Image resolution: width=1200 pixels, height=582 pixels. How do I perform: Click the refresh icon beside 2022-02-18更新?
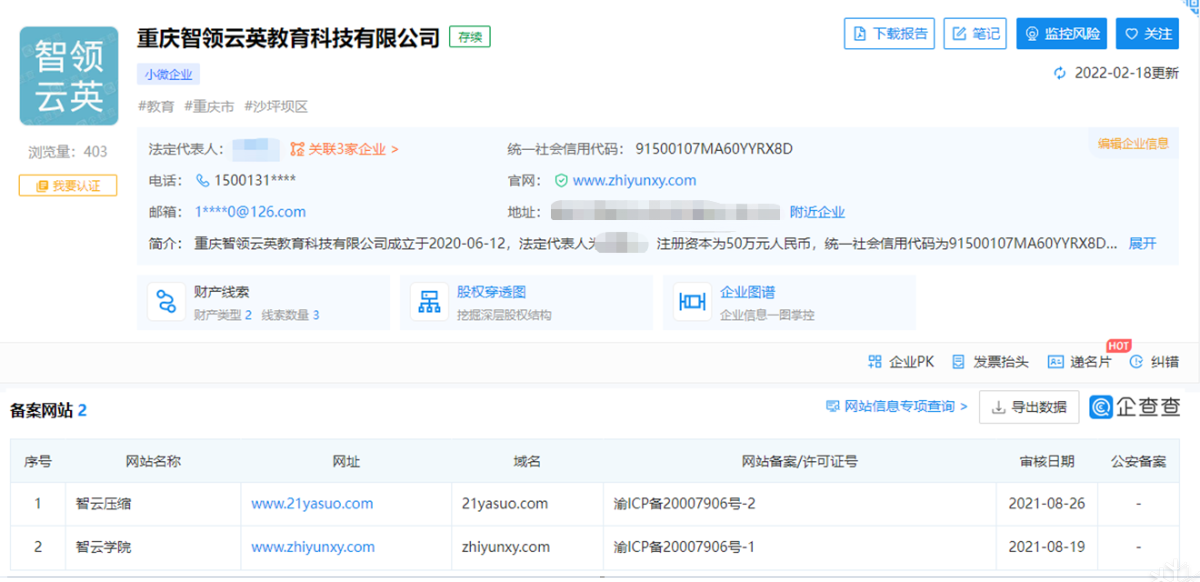tap(1060, 73)
